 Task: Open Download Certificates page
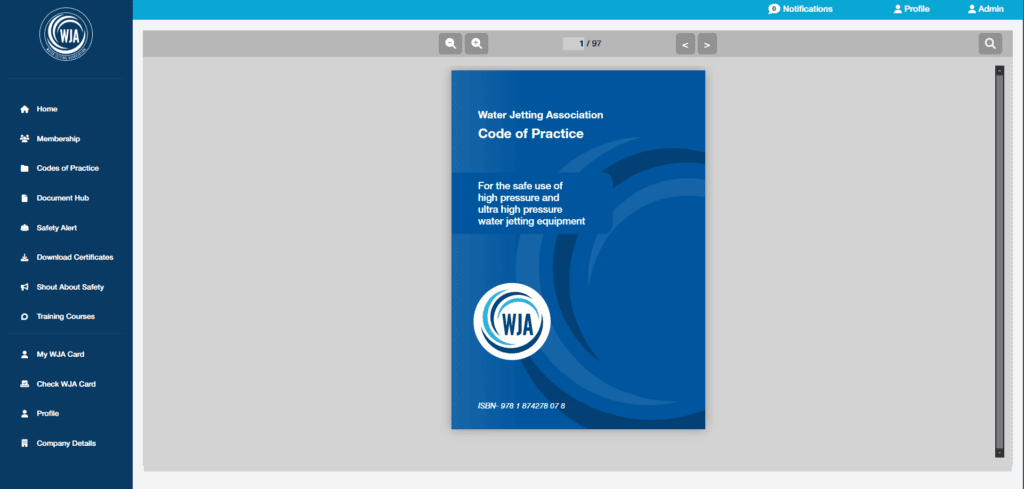click(x=74, y=257)
